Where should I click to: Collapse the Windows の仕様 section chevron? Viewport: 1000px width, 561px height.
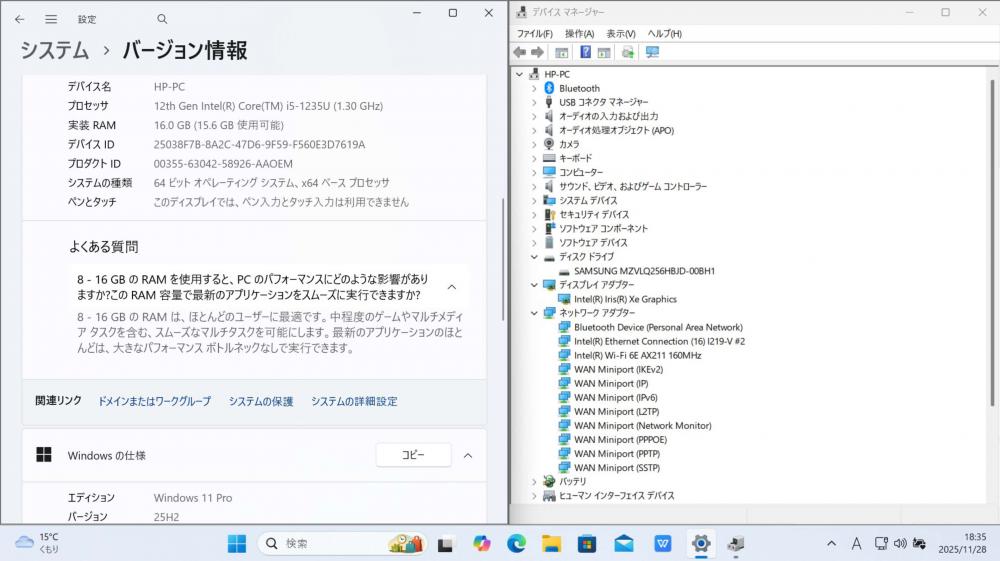click(468, 455)
